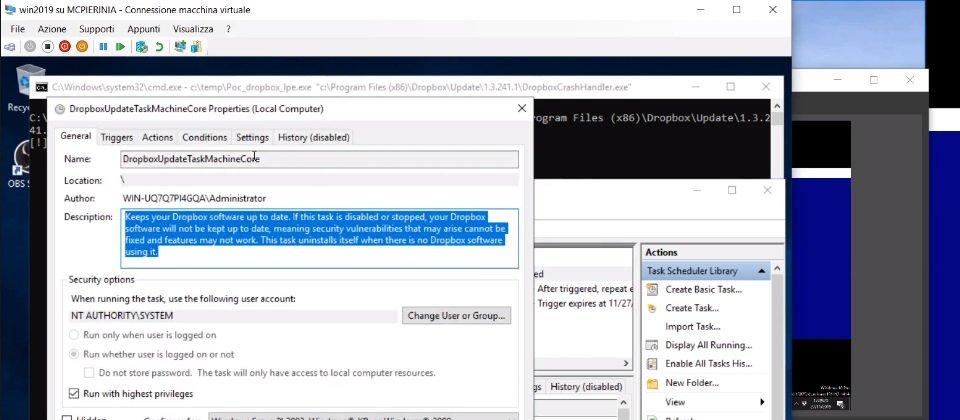Click the black square Turn Off icon
The height and width of the screenshot is (420, 960).
click(x=47, y=47)
